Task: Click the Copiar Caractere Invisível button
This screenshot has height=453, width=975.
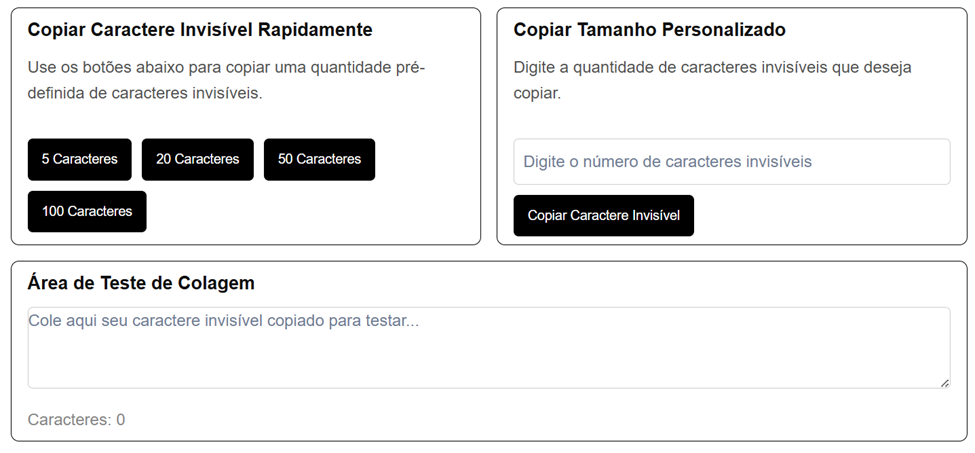Action: coord(603,215)
